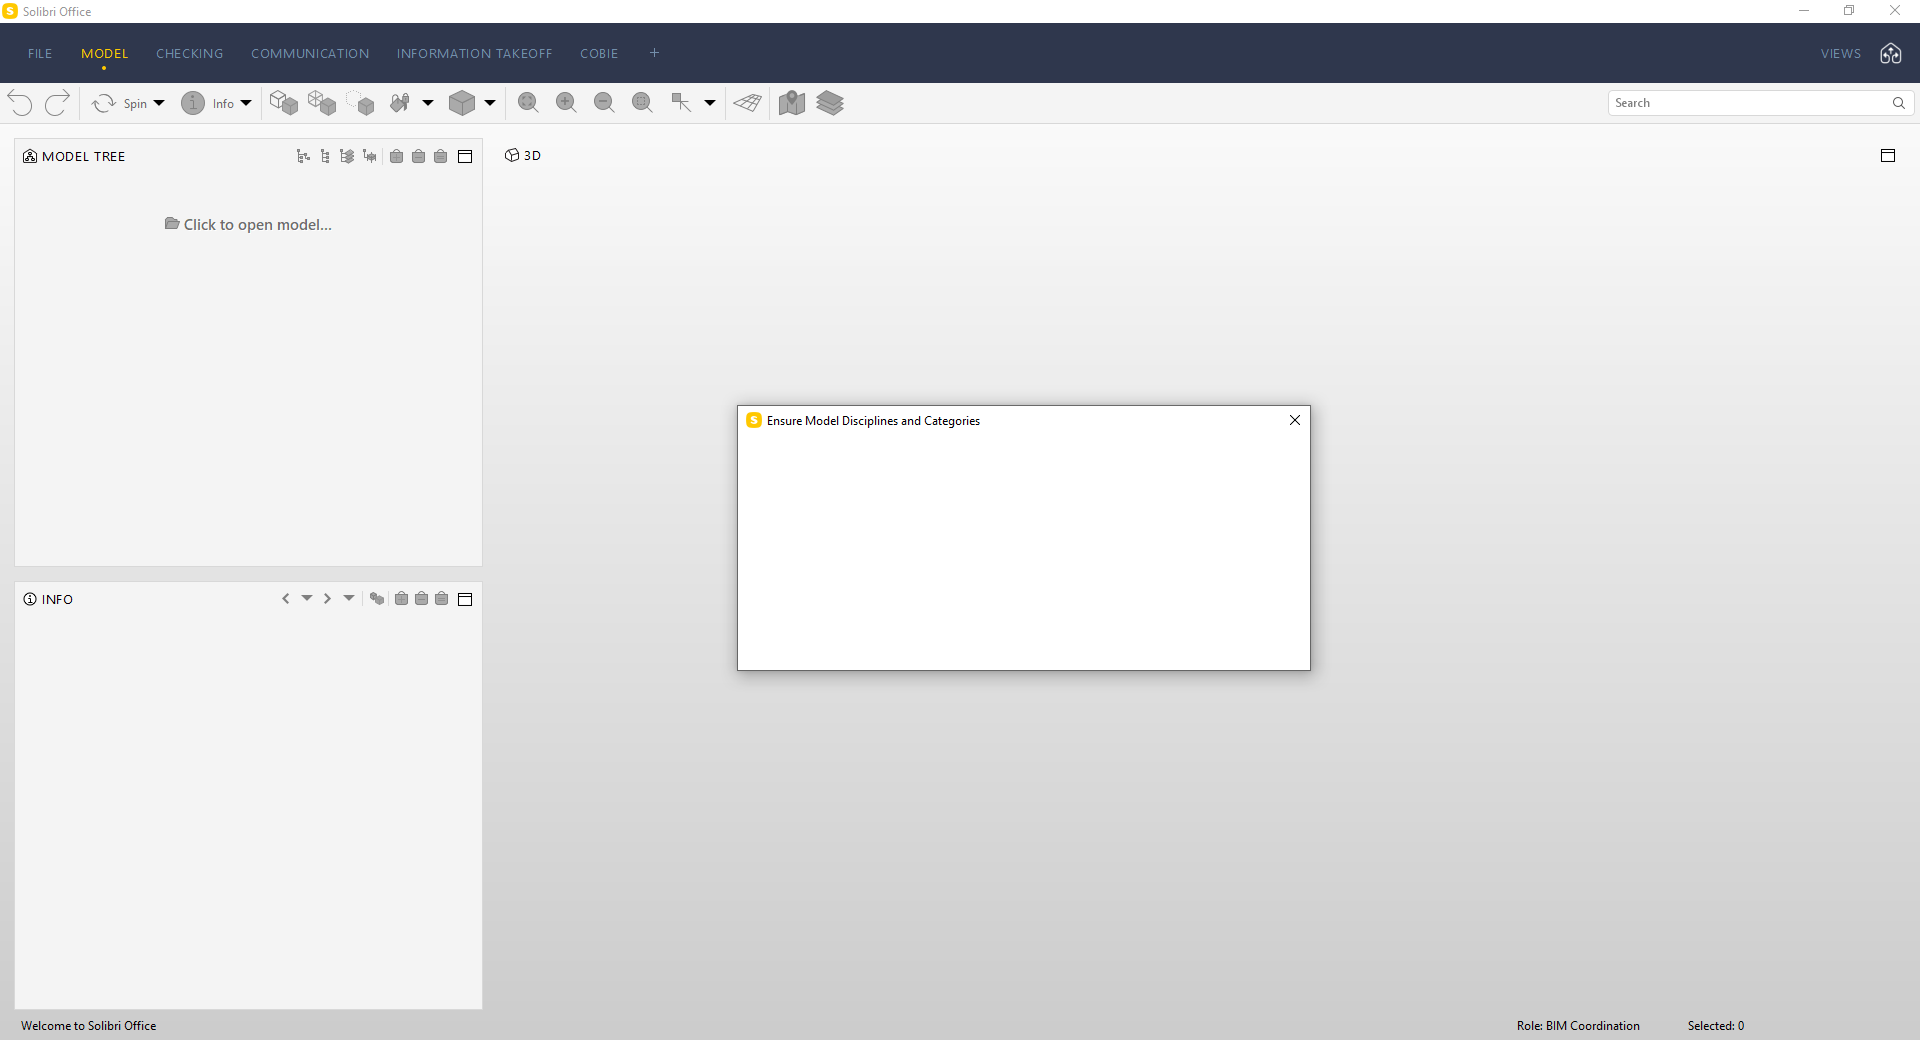
Task: Click first hierarchy icon in Model Tree header
Action: coord(303,156)
